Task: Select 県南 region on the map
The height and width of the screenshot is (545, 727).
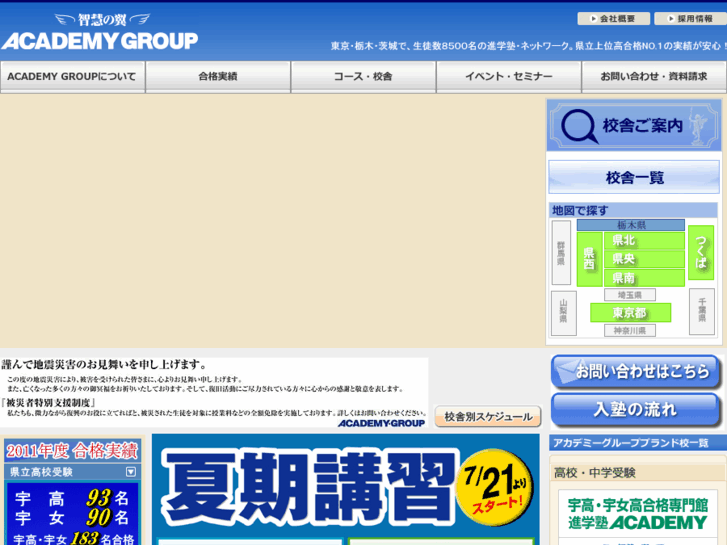Action: [x=644, y=277]
